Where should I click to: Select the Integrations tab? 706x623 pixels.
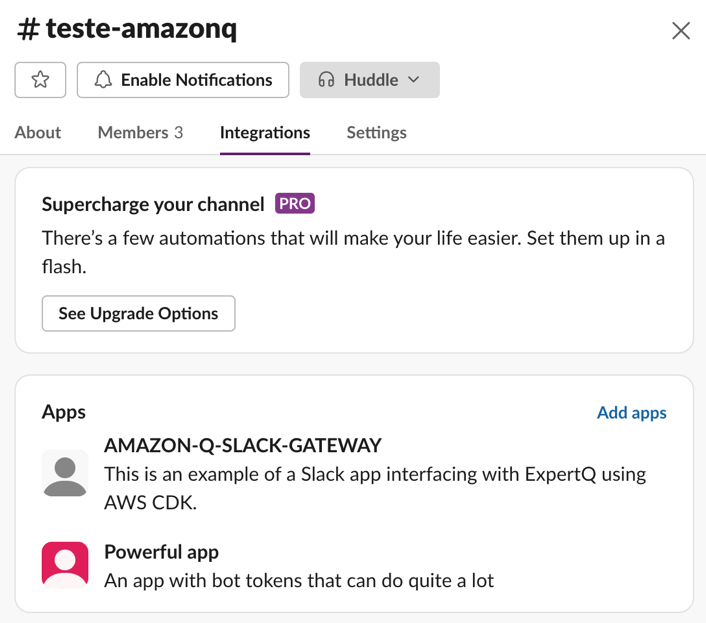[265, 132]
